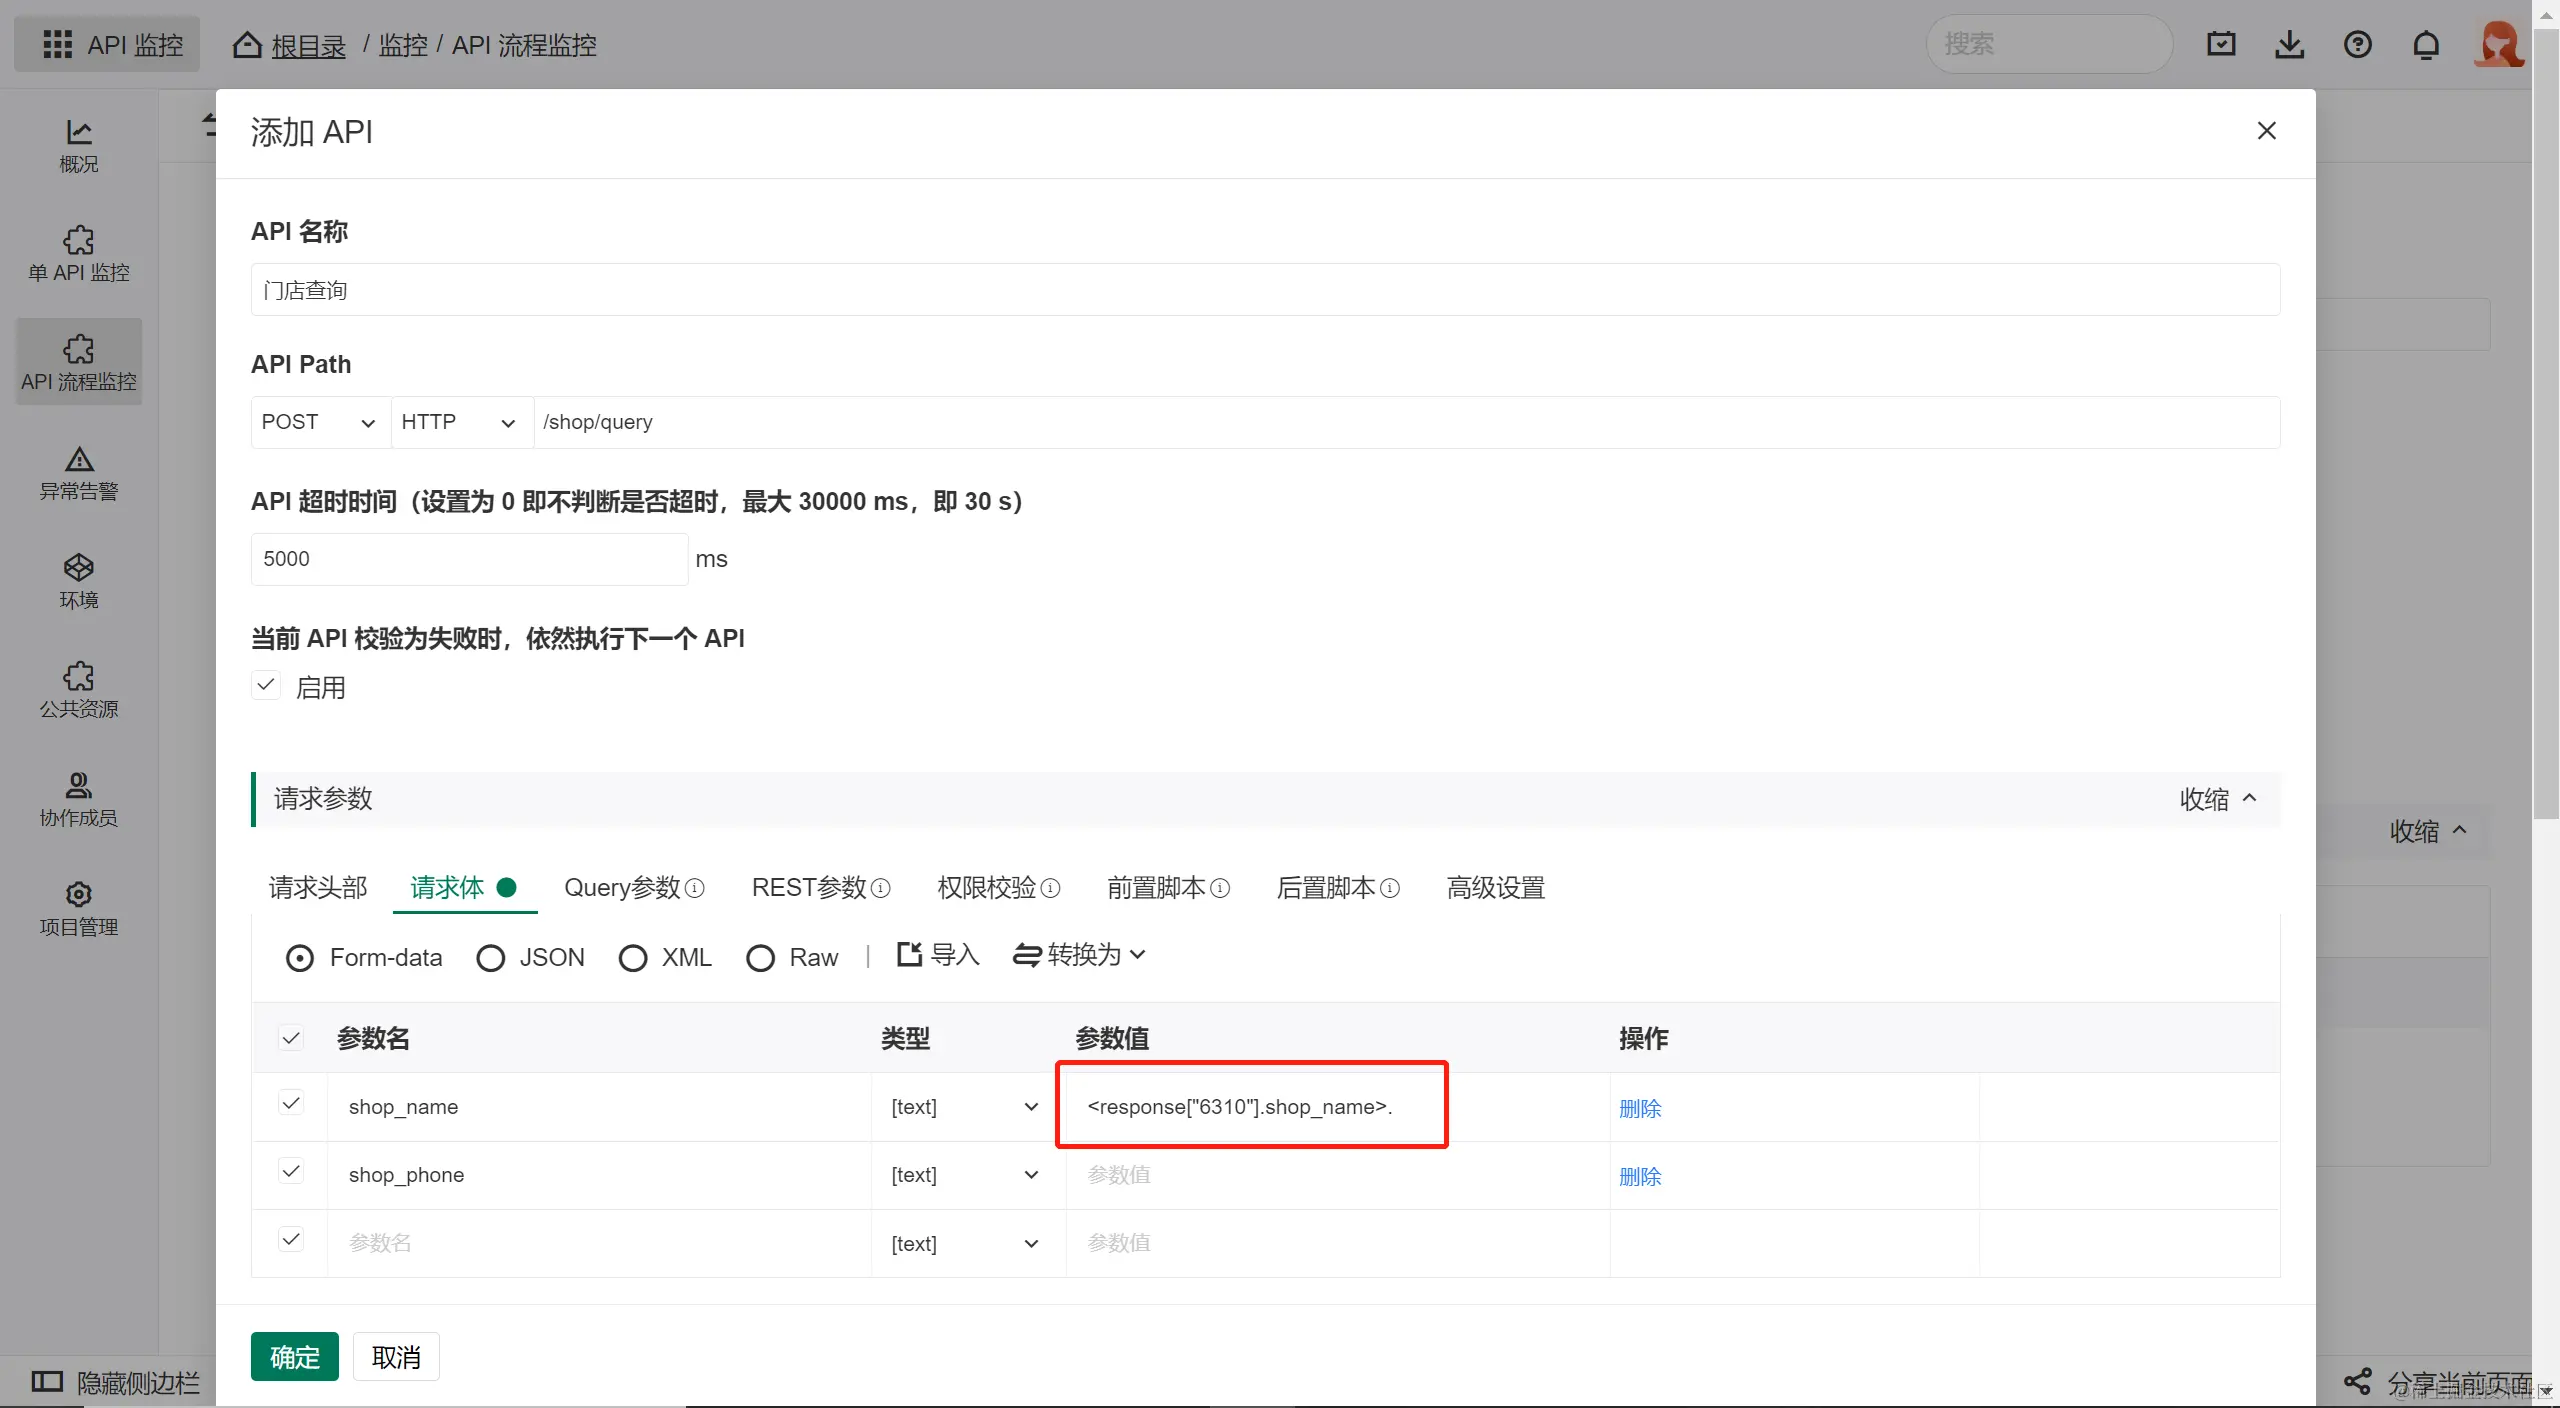Select the Raw body format option

coord(760,958)
